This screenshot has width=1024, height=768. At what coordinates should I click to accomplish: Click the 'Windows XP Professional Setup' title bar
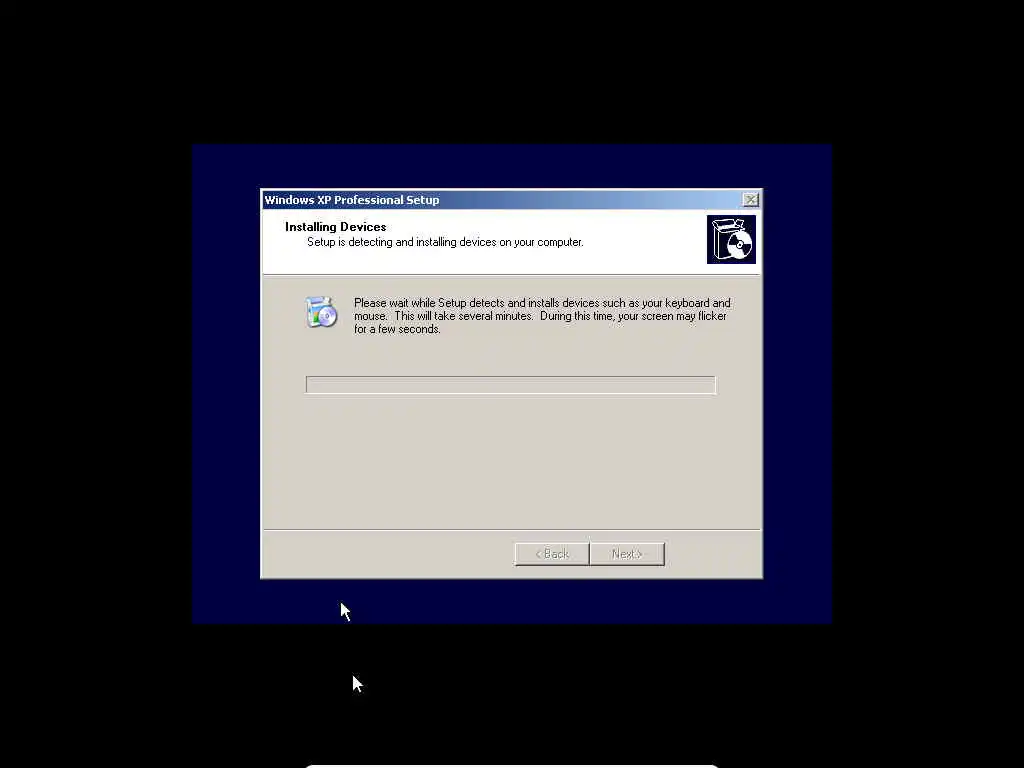[x=511, y=200]
